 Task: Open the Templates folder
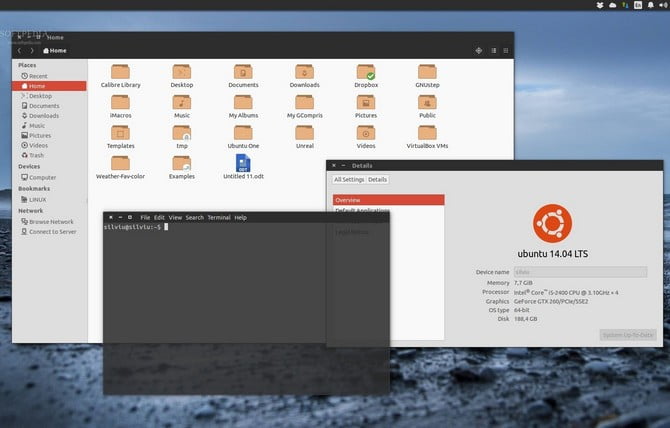(x=120, y=133)
